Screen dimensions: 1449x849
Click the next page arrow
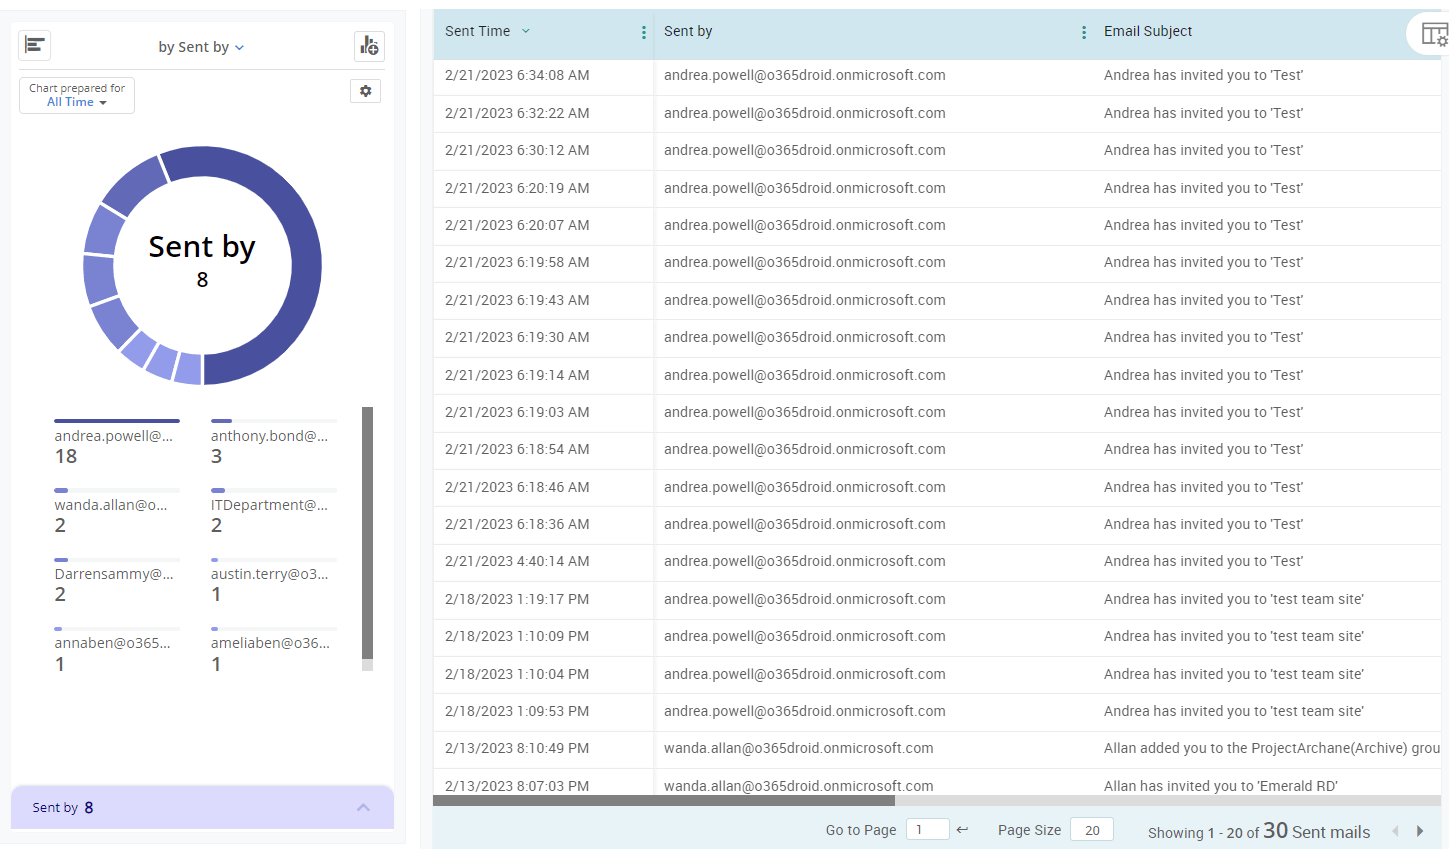coord(1420,830)
